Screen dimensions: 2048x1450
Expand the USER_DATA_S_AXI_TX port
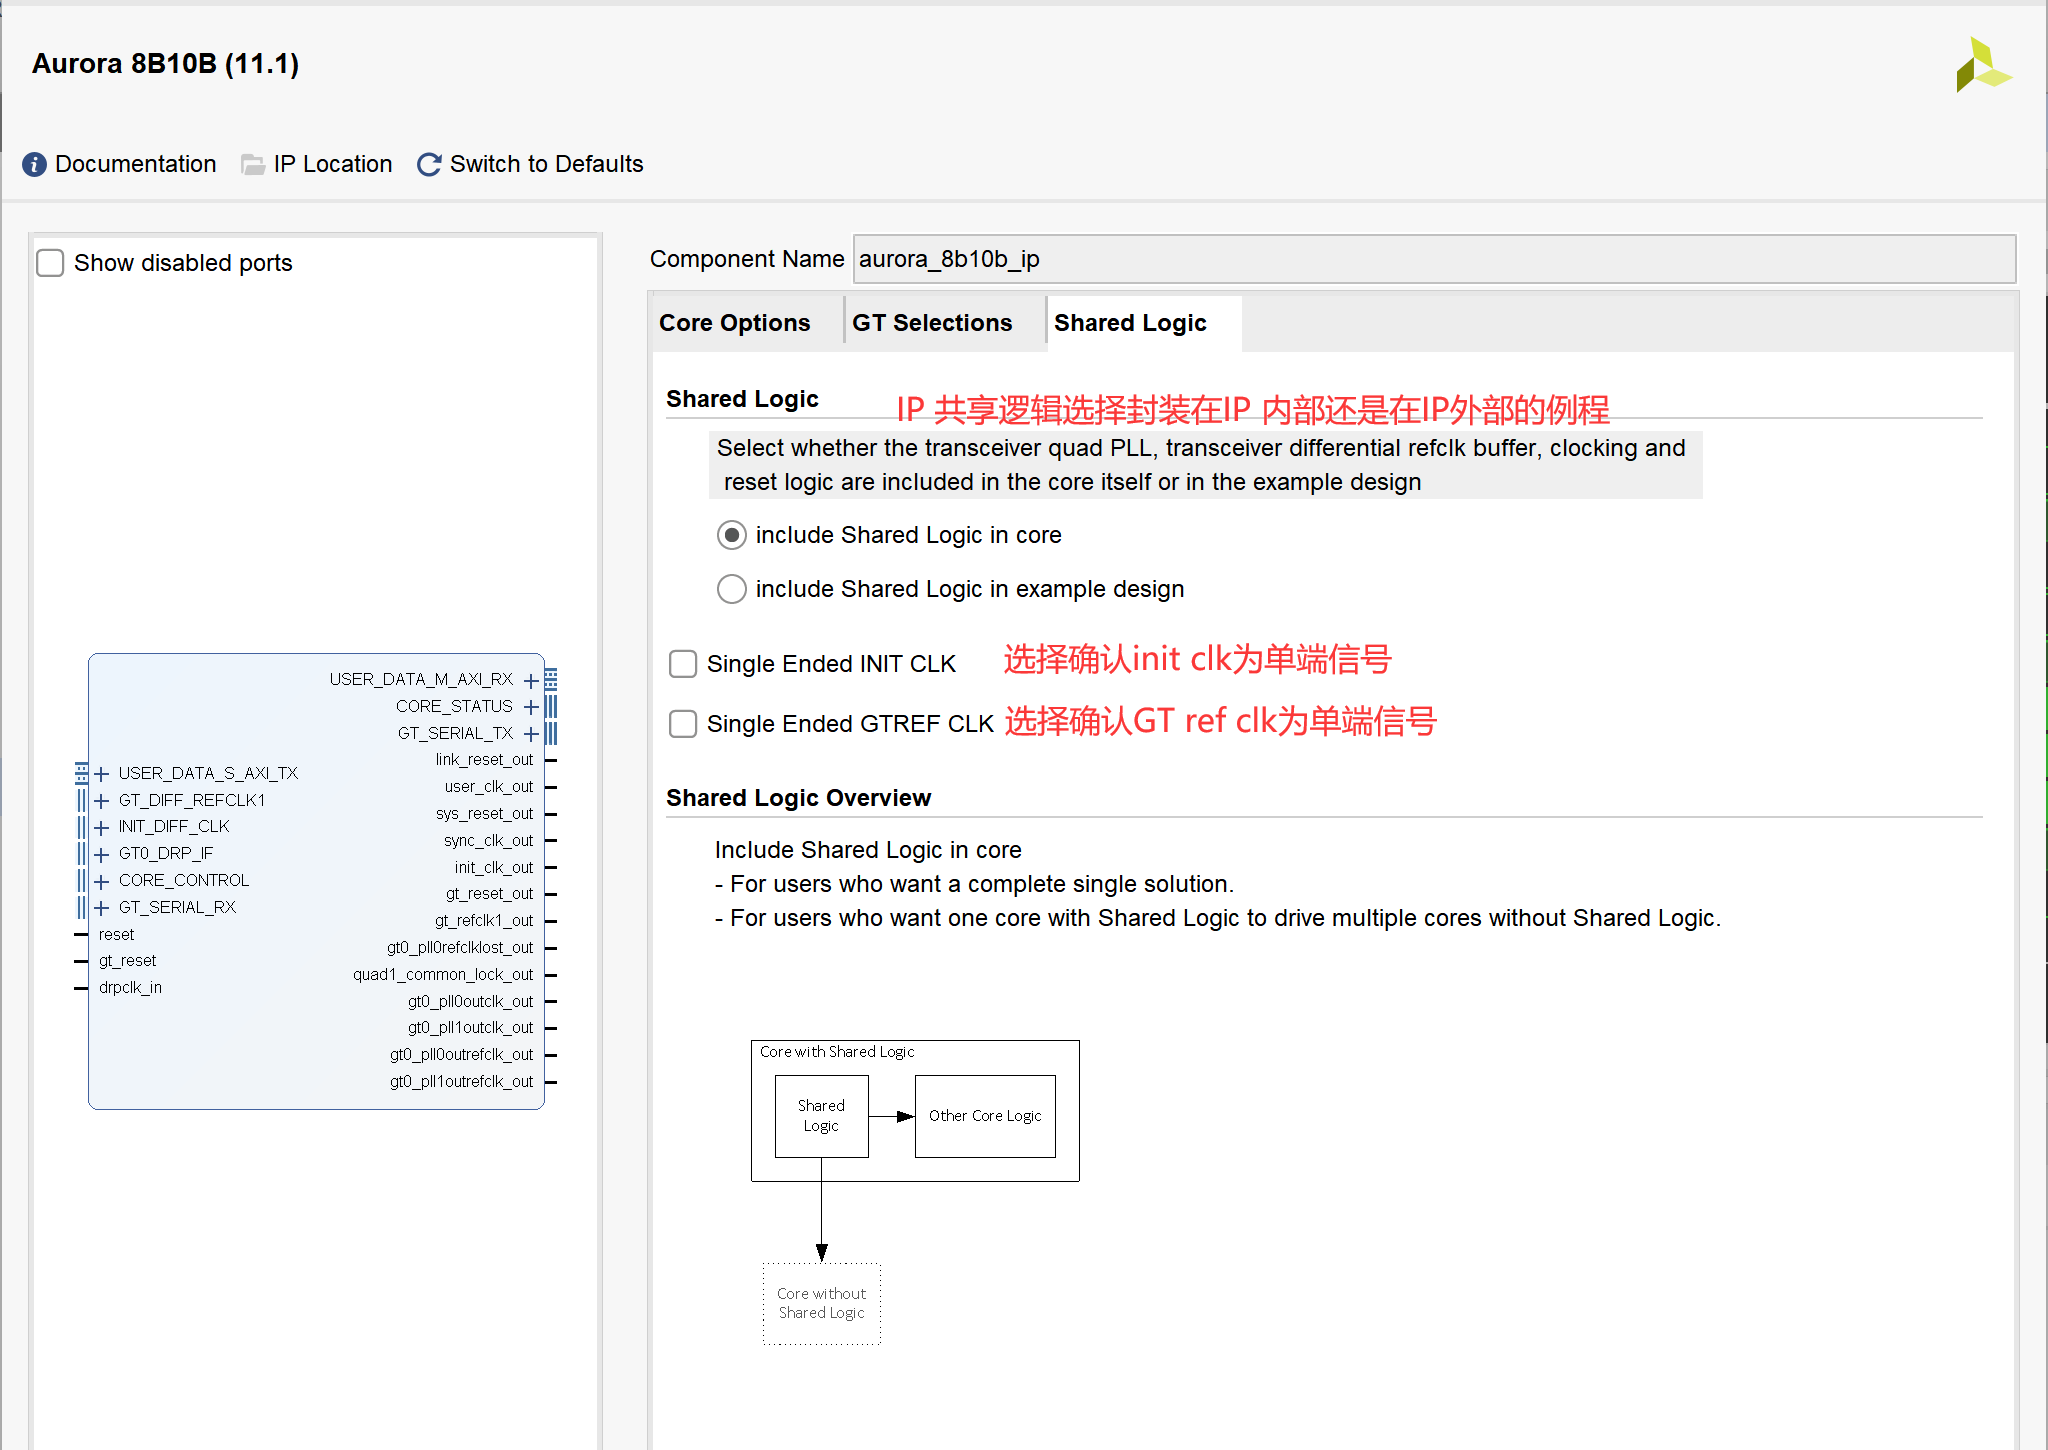pos(101,774)
